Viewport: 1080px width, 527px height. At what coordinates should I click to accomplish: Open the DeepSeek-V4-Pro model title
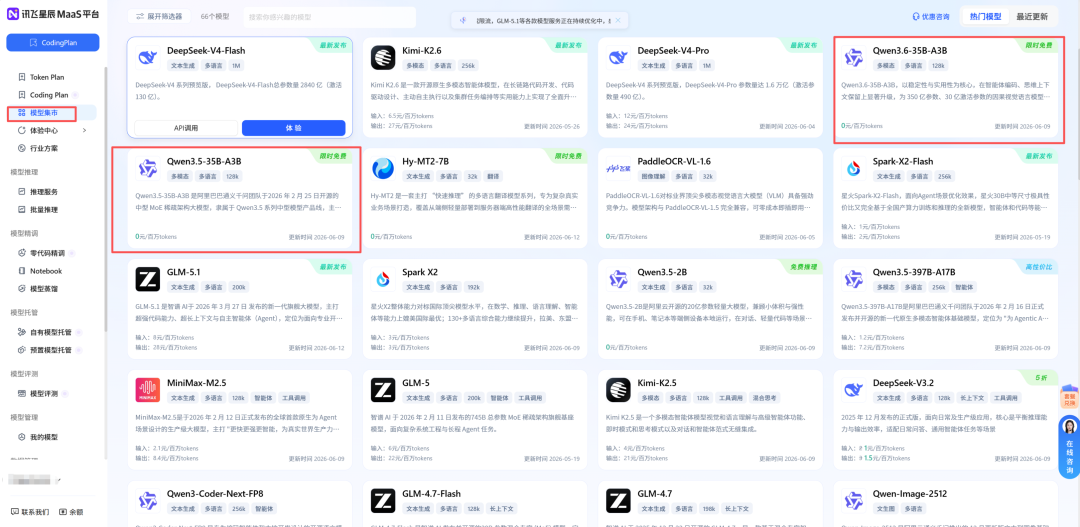[x=673, y=50]
